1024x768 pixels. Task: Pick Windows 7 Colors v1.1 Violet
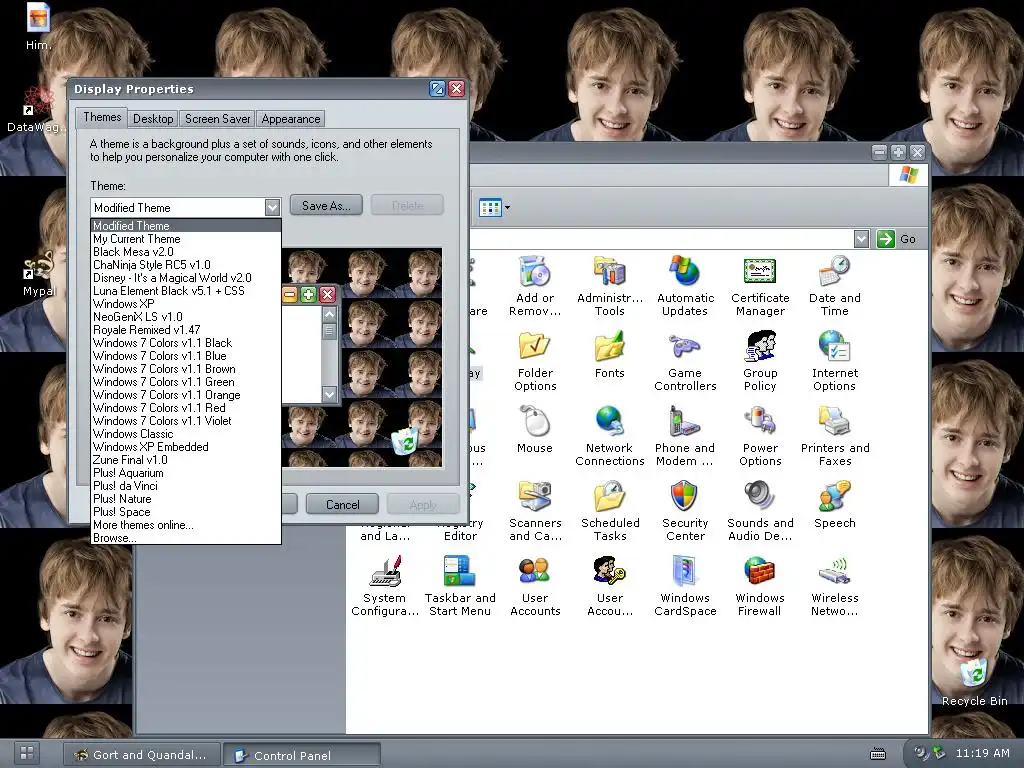coord(185,421)
